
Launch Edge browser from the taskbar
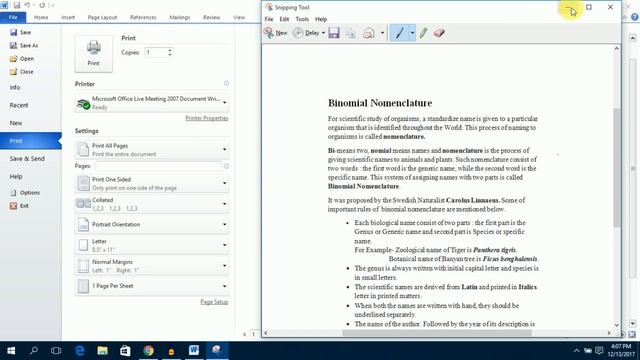tap(80, 351)
